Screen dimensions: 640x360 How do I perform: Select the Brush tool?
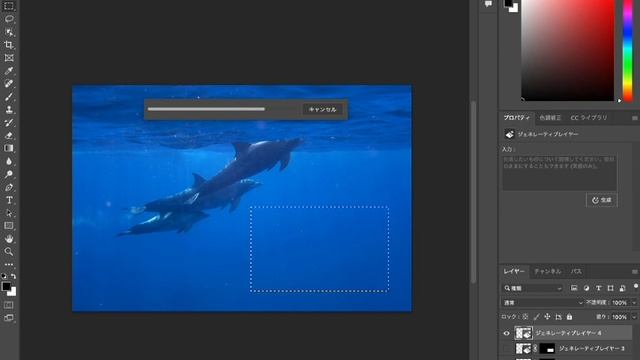point(9,97)
